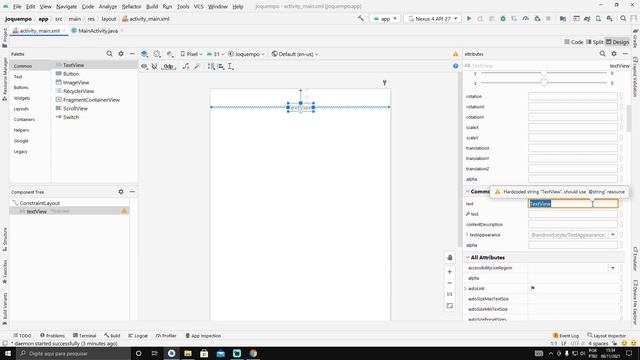Click the text attribute input field

(573, 203)
